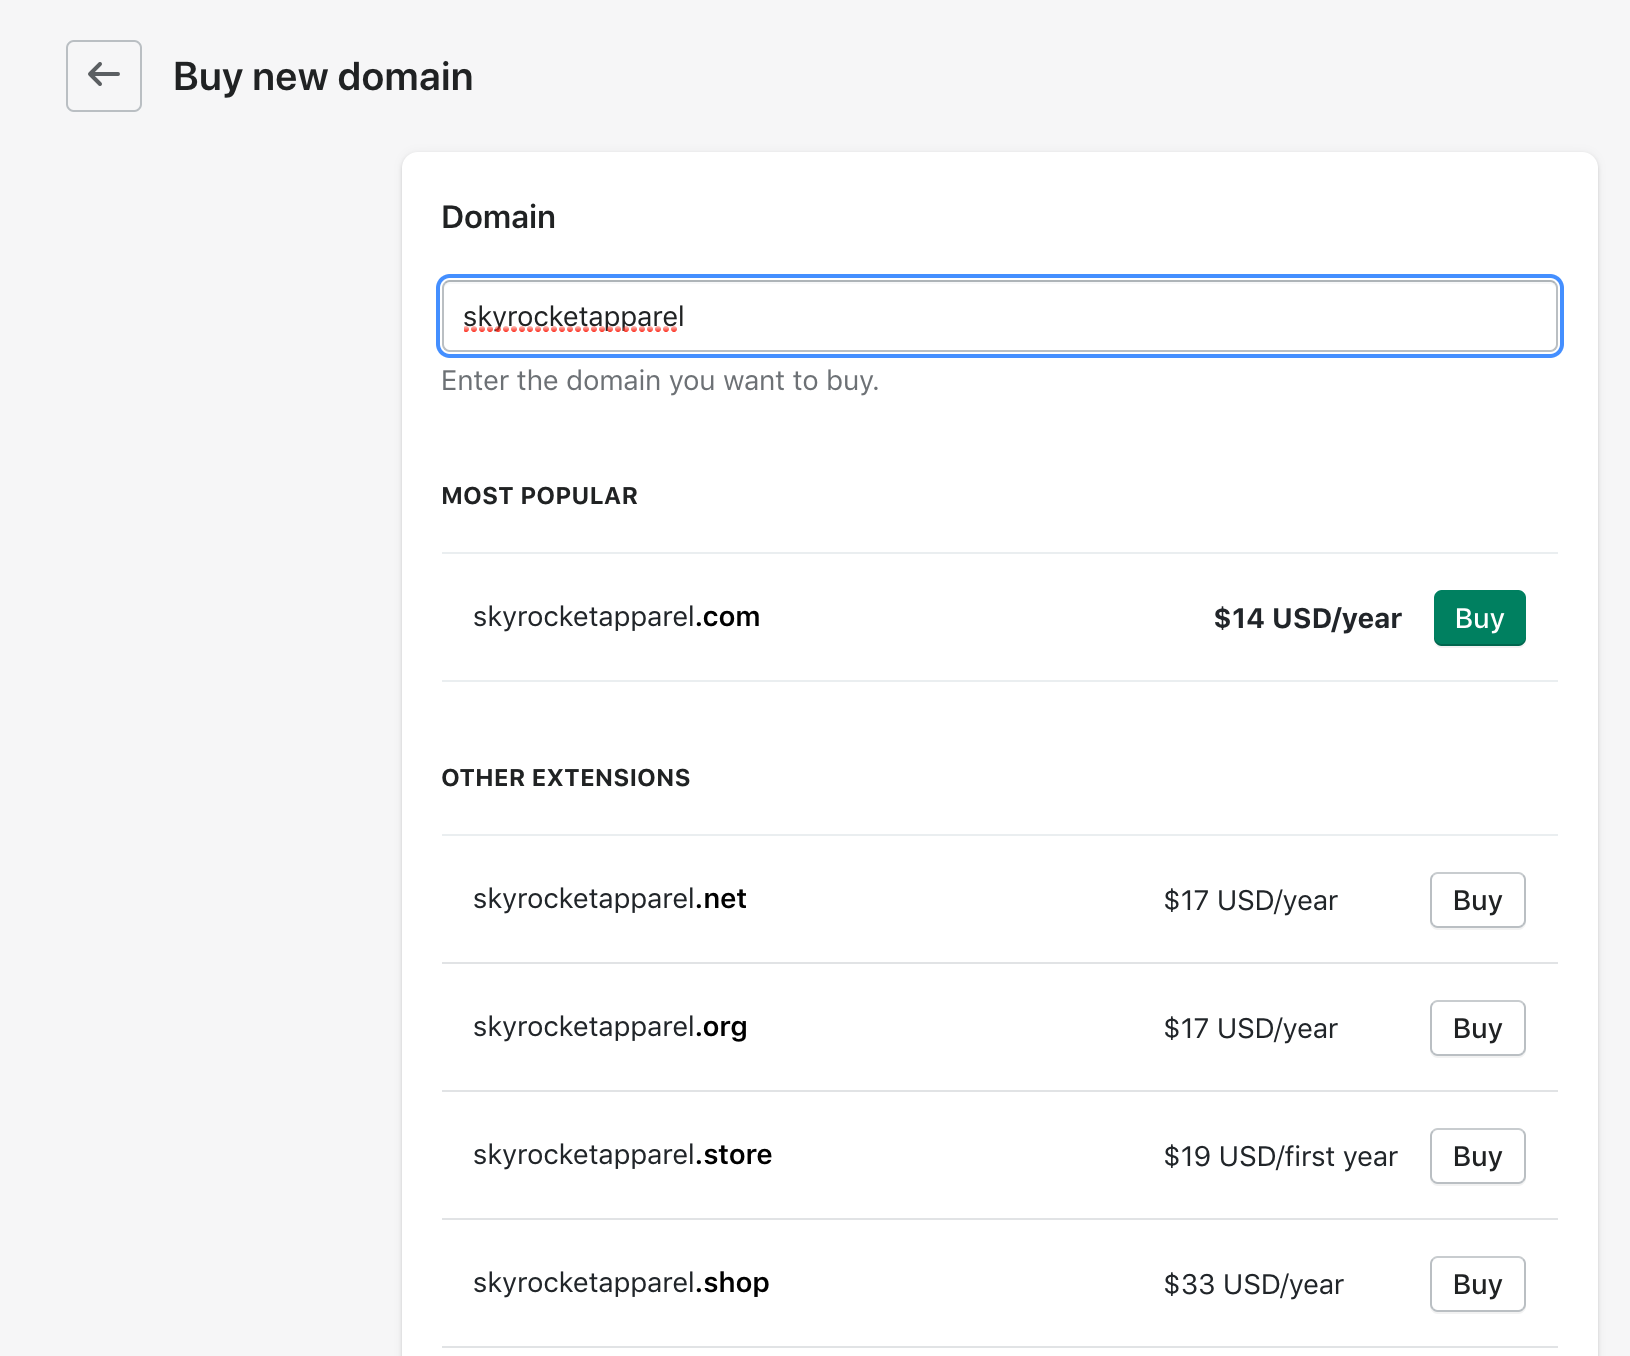Buy the skyrocketapparel.shop domain
The width and height of the screenshot is (1630, 1356).
tap(1477, 1284)
